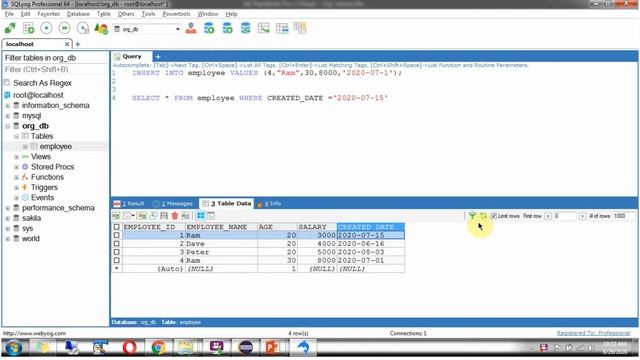Screen dimensions: 640x360
Task: Open the Database menu
Action: 78,14
